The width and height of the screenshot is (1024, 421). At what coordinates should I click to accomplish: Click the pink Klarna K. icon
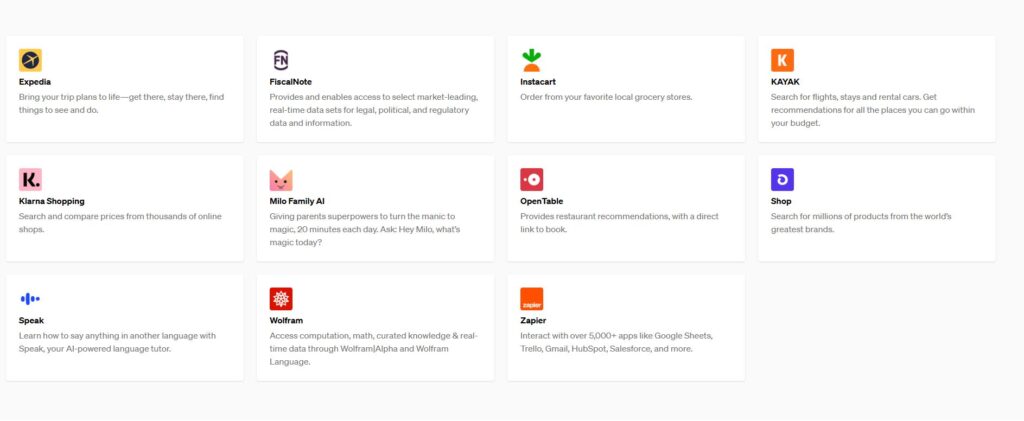click(30, 180)
